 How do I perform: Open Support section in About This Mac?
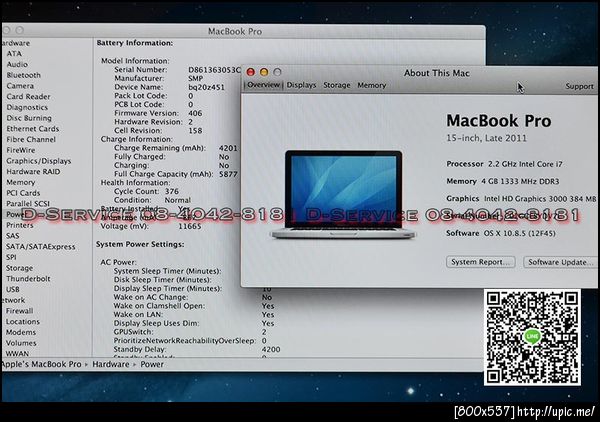[x=579, y=86]
